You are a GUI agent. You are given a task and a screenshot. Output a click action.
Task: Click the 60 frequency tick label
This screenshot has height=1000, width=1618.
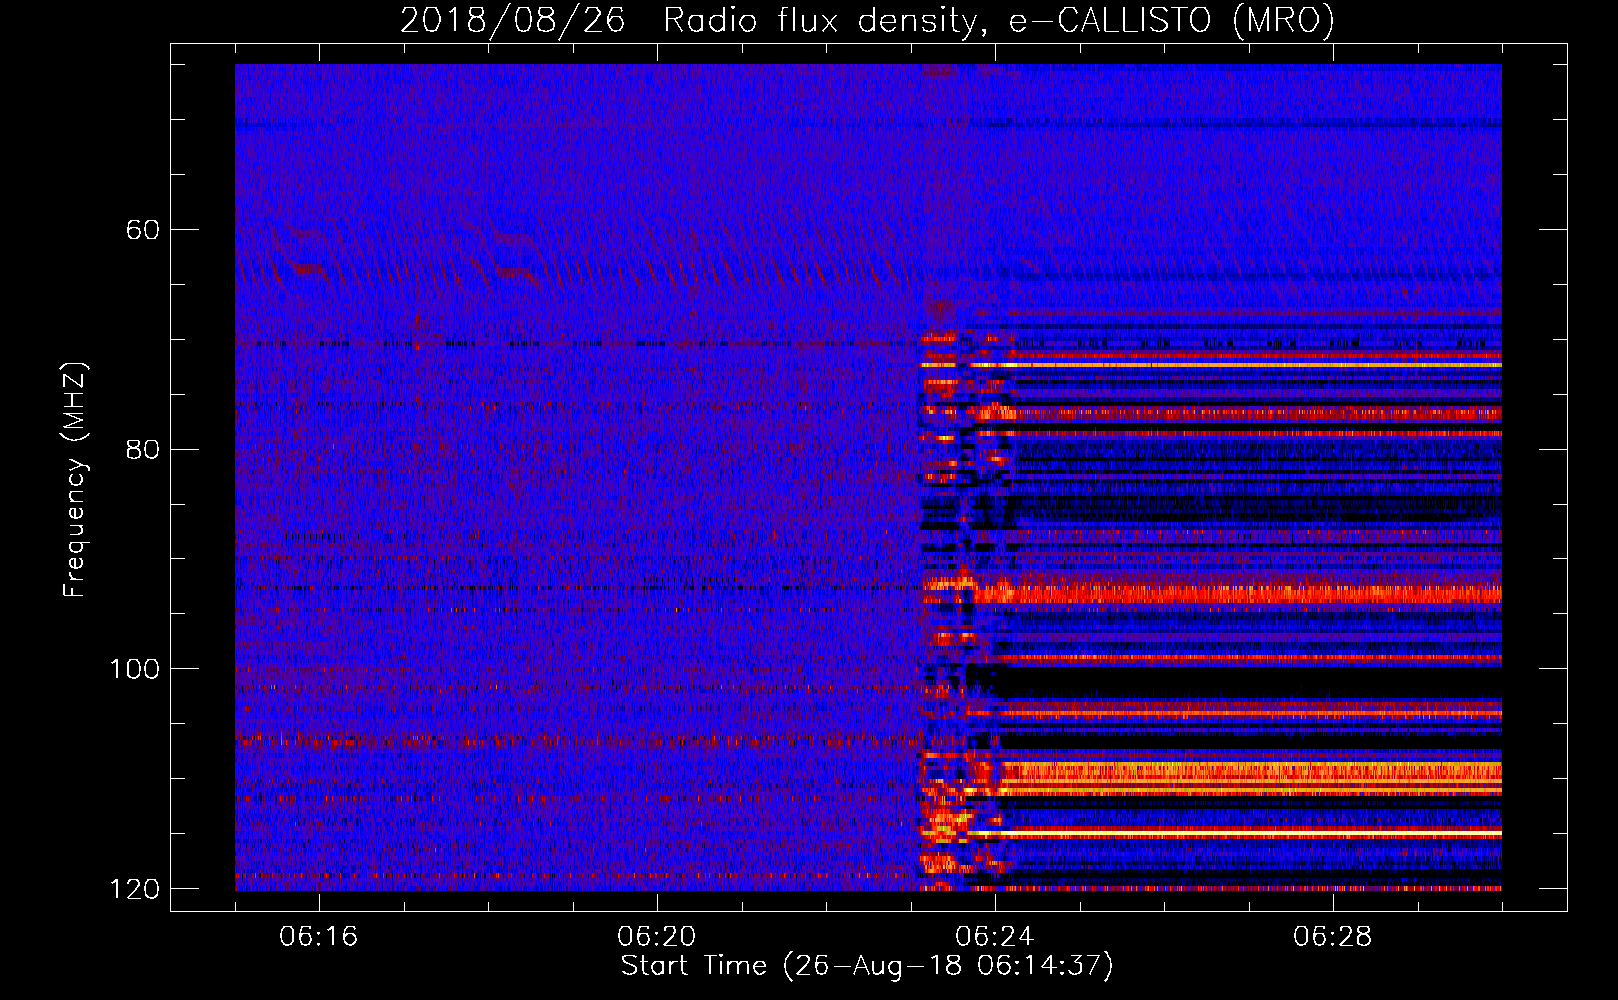(x=143, y=230)
